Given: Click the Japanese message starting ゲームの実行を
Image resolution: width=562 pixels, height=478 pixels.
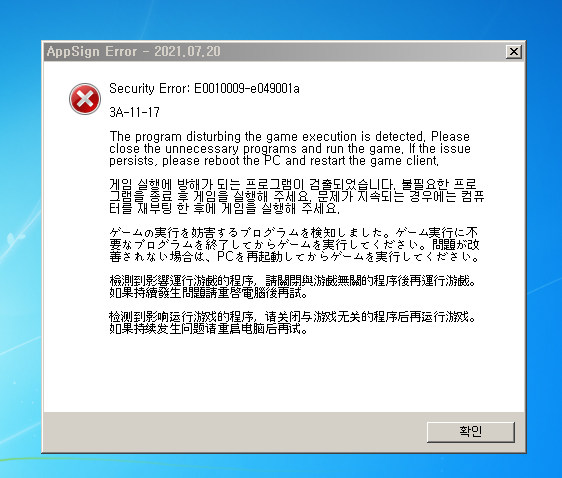Looking at the screenshot, I should (x=295, y=244).
